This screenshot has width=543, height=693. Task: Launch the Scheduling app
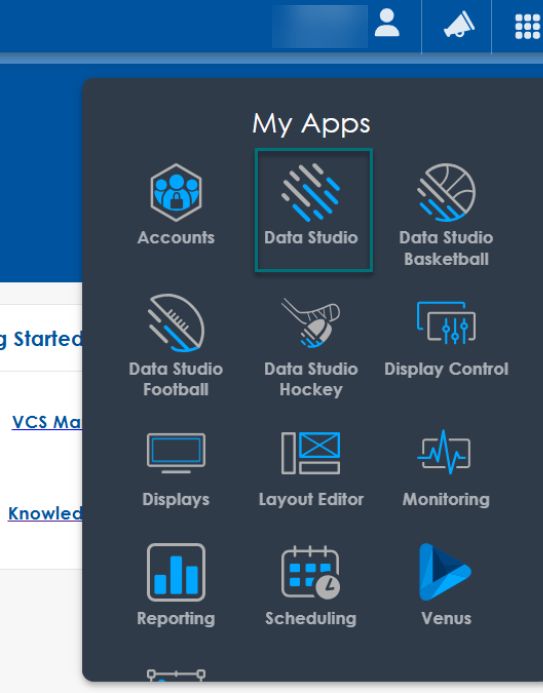tap(311, 586)
